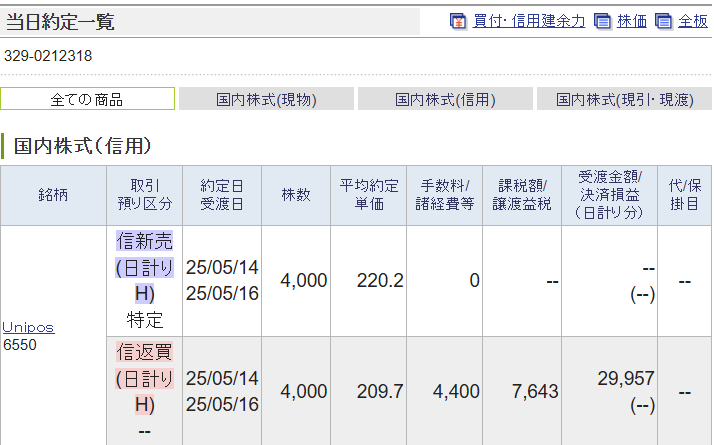
Task: Click the 代/保 掛目 column header
Action: point(685,195)
